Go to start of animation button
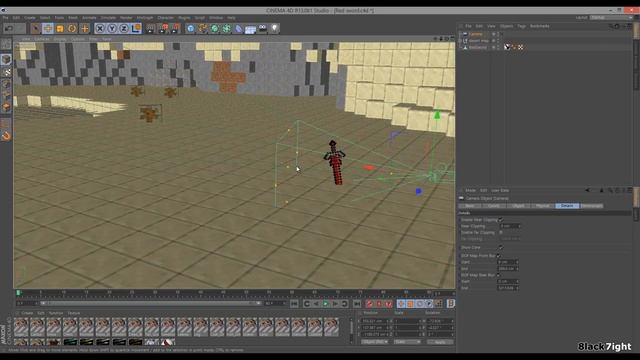Screen dimensions: 640x360 [x=294, y=304]
